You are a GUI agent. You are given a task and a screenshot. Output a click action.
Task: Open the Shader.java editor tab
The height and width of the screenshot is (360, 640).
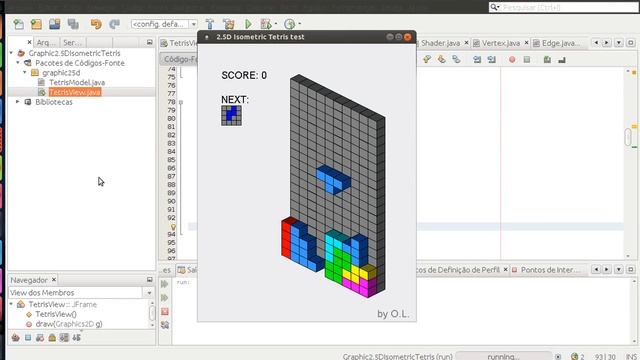coord(440,43)
